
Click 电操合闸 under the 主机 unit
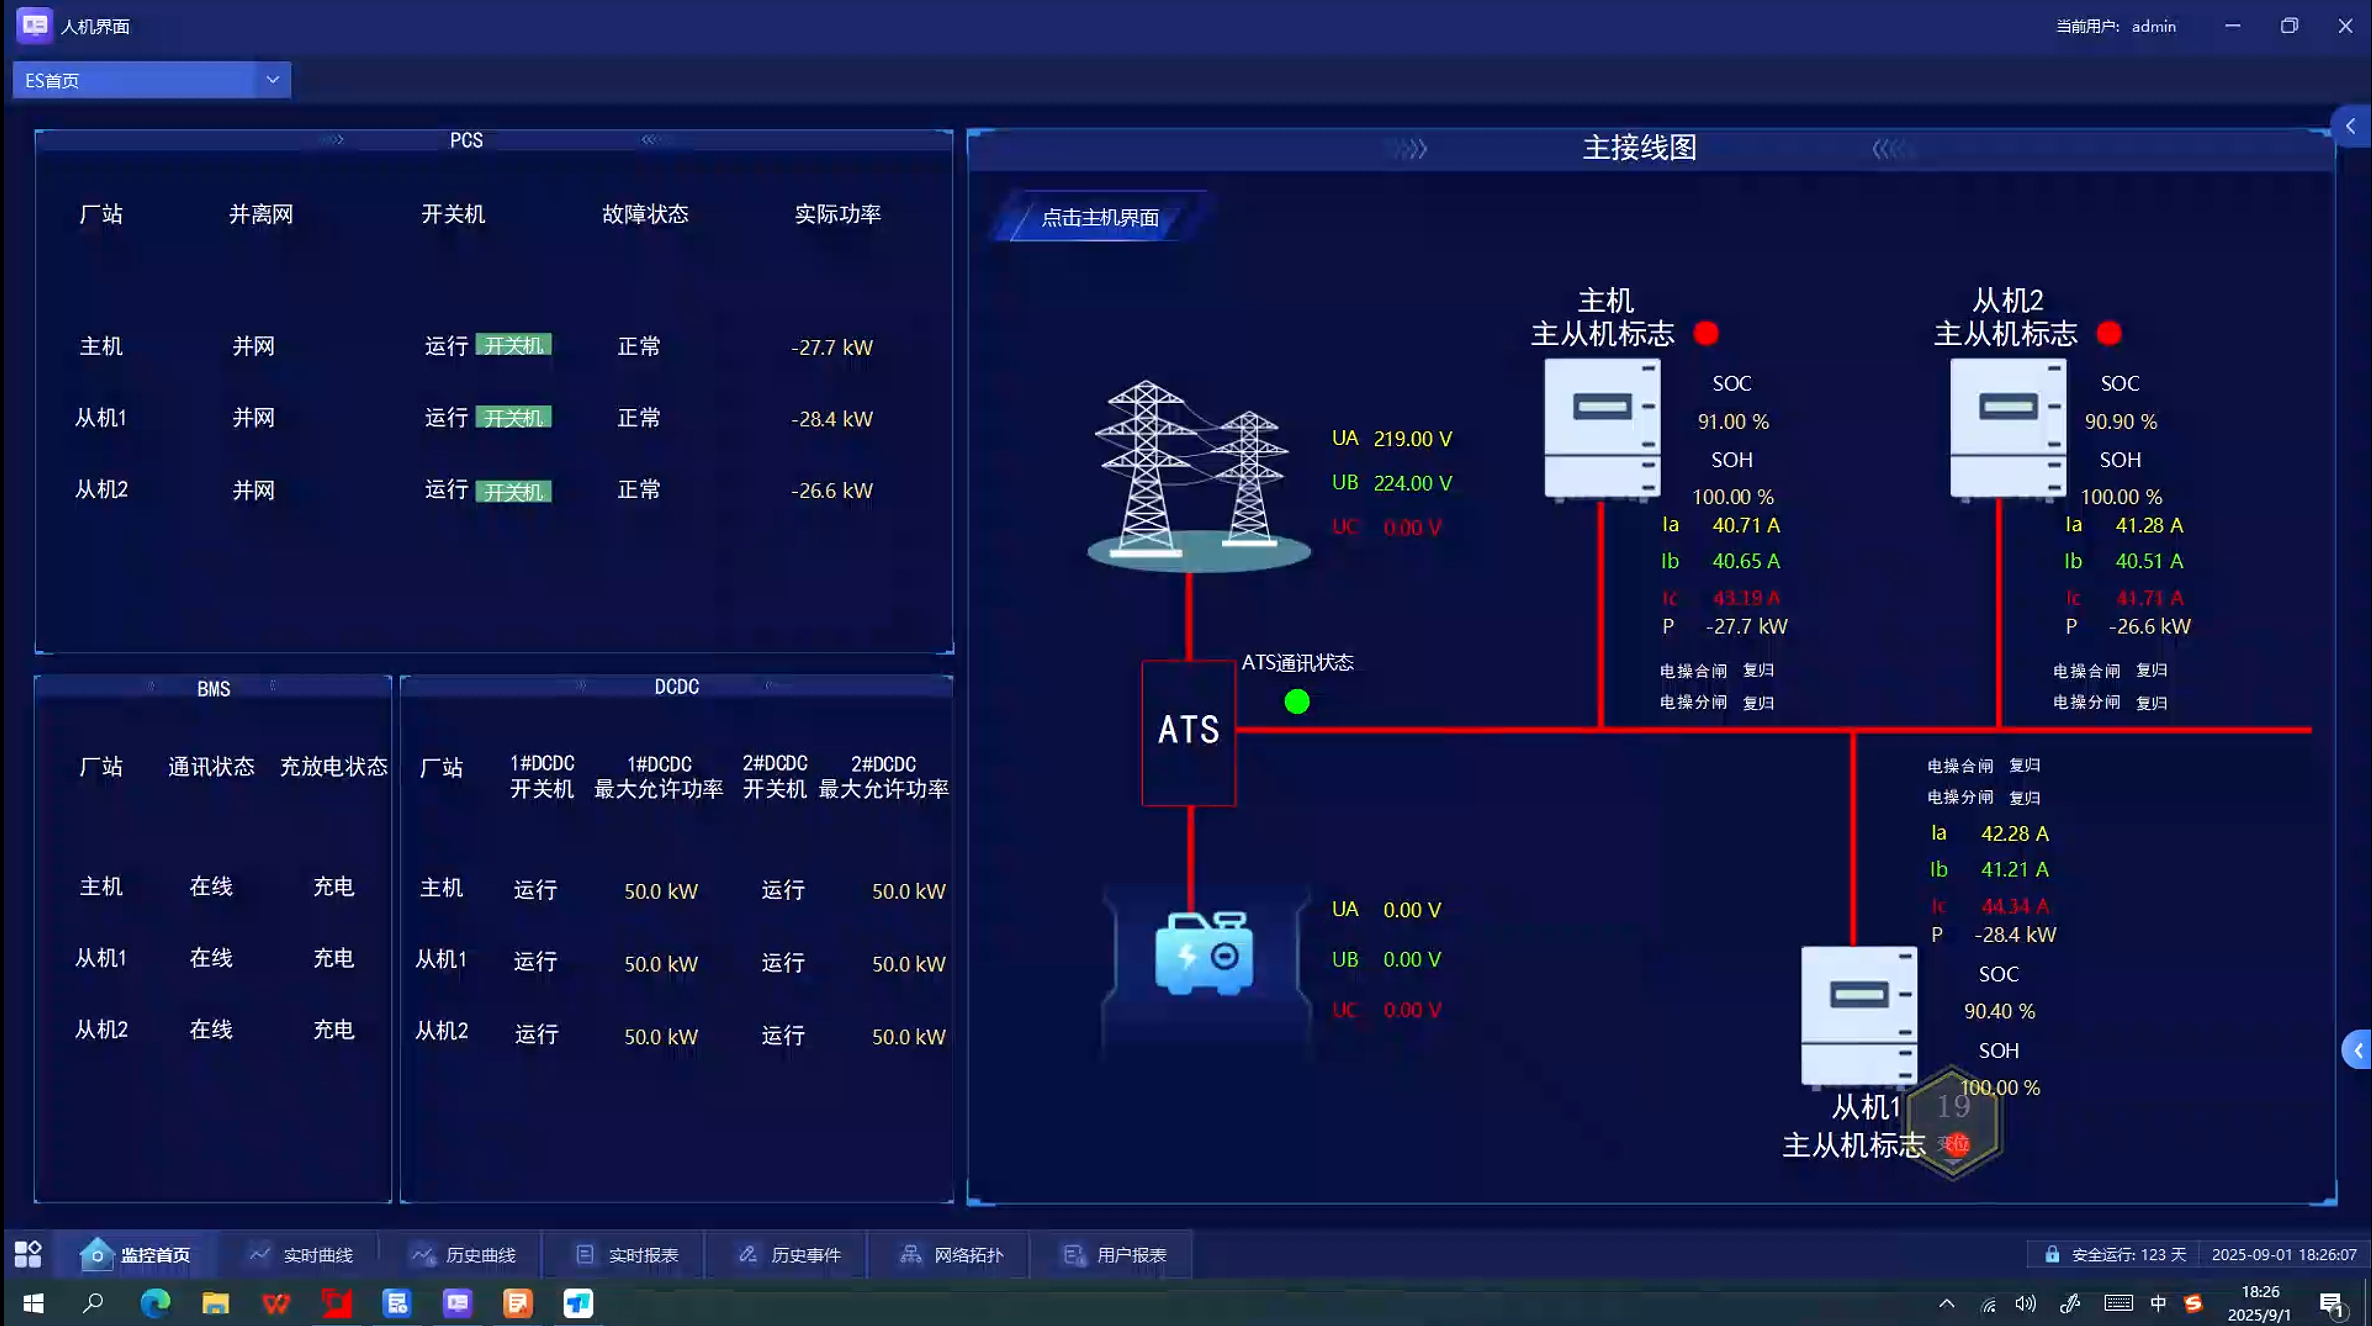pyautogui.click(x=1693, y=671)
